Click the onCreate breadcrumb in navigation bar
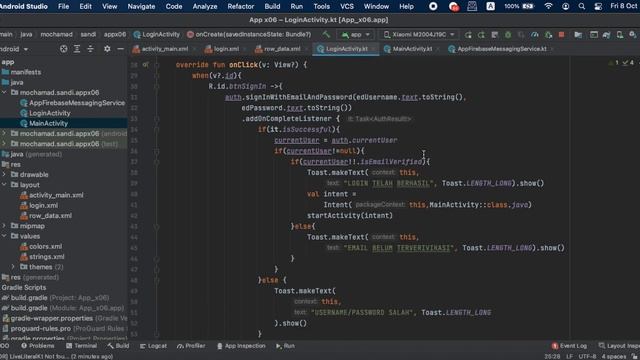The width and height of the screenshot is (640, 360). (249, 35)
